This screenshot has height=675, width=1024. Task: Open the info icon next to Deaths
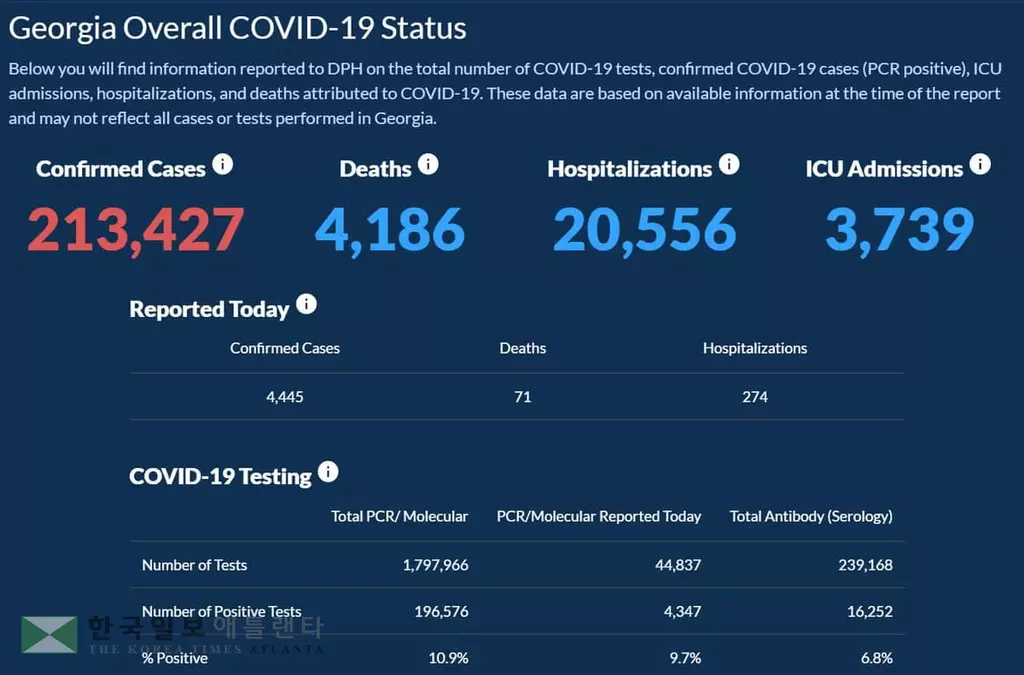pyautogui.click(x=428, y=165)
